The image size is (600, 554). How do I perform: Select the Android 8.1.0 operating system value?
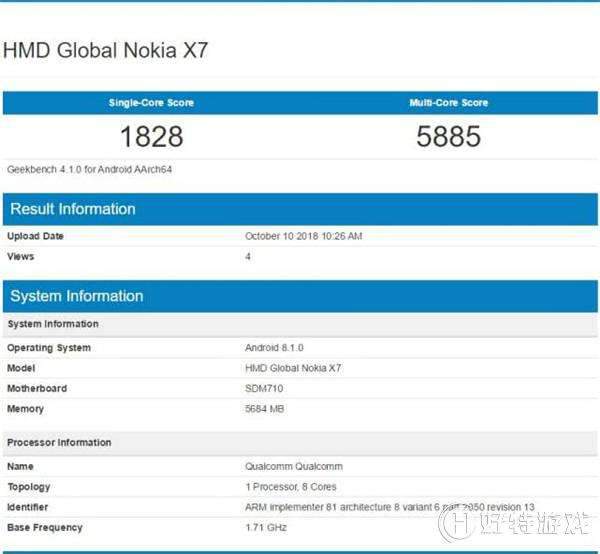(x=274, y=348)
